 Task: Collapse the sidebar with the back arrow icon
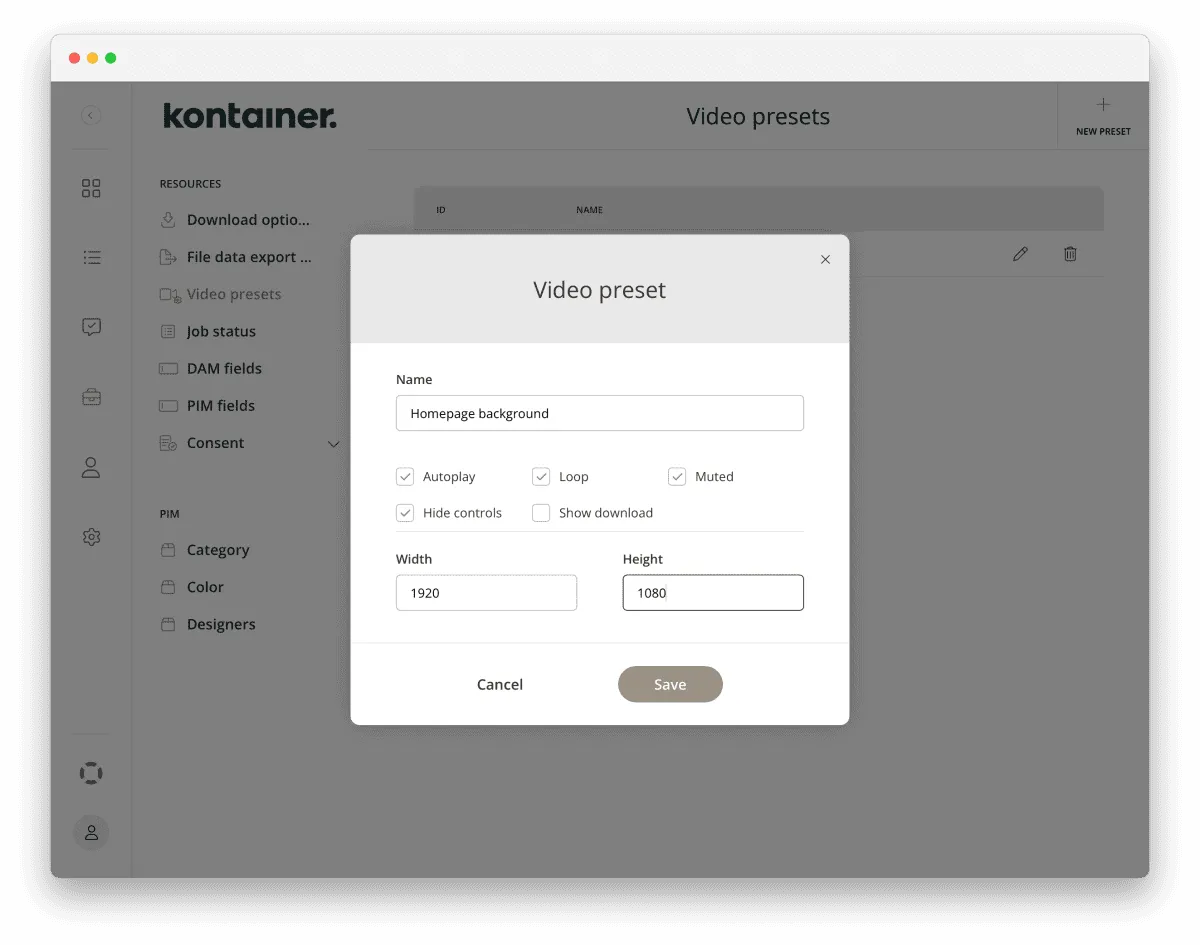pos(91,116)
